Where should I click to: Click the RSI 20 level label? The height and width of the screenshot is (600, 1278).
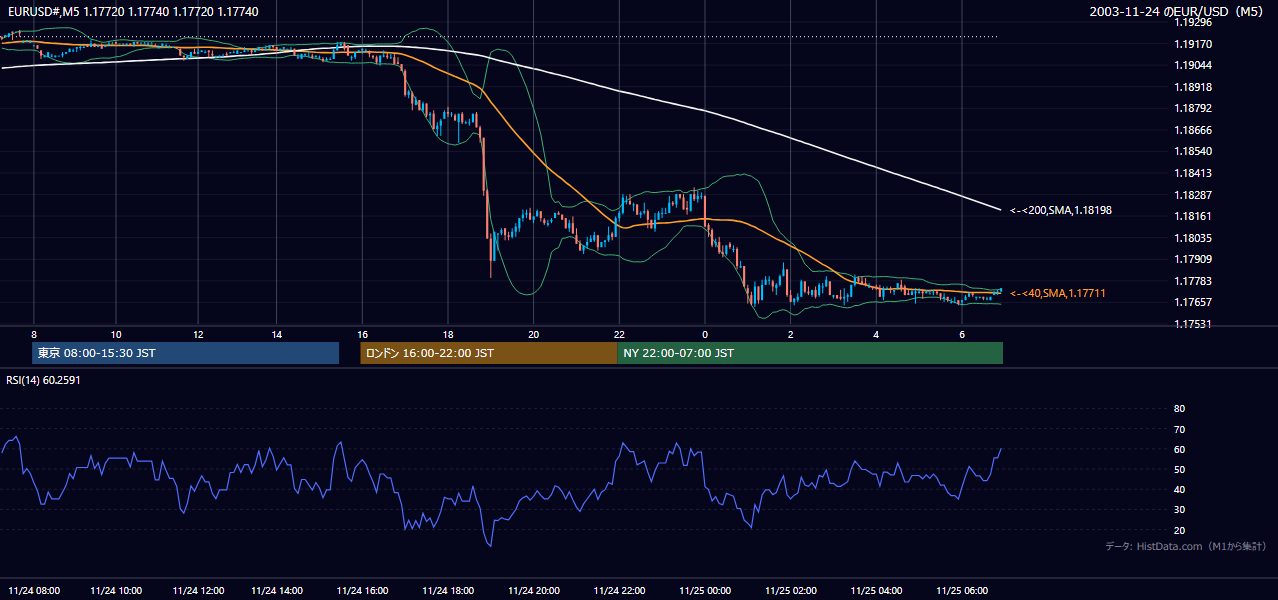(x=1179, y=530)
